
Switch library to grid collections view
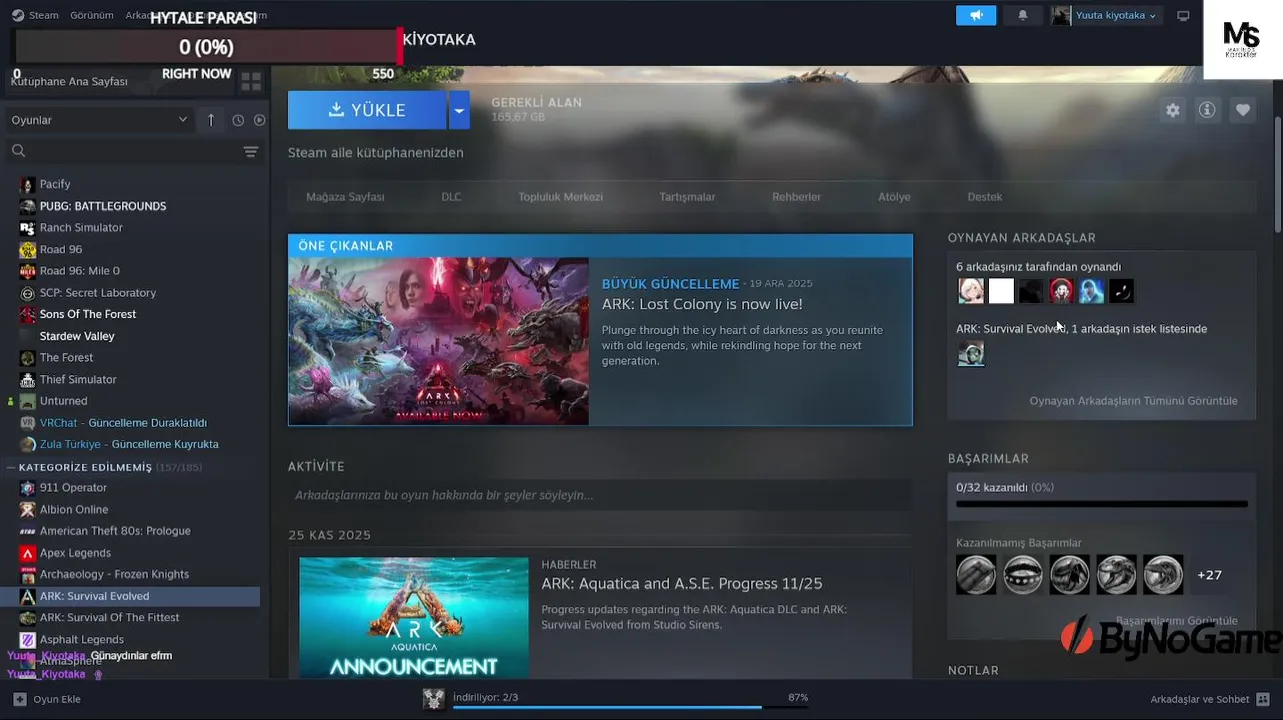251,81
